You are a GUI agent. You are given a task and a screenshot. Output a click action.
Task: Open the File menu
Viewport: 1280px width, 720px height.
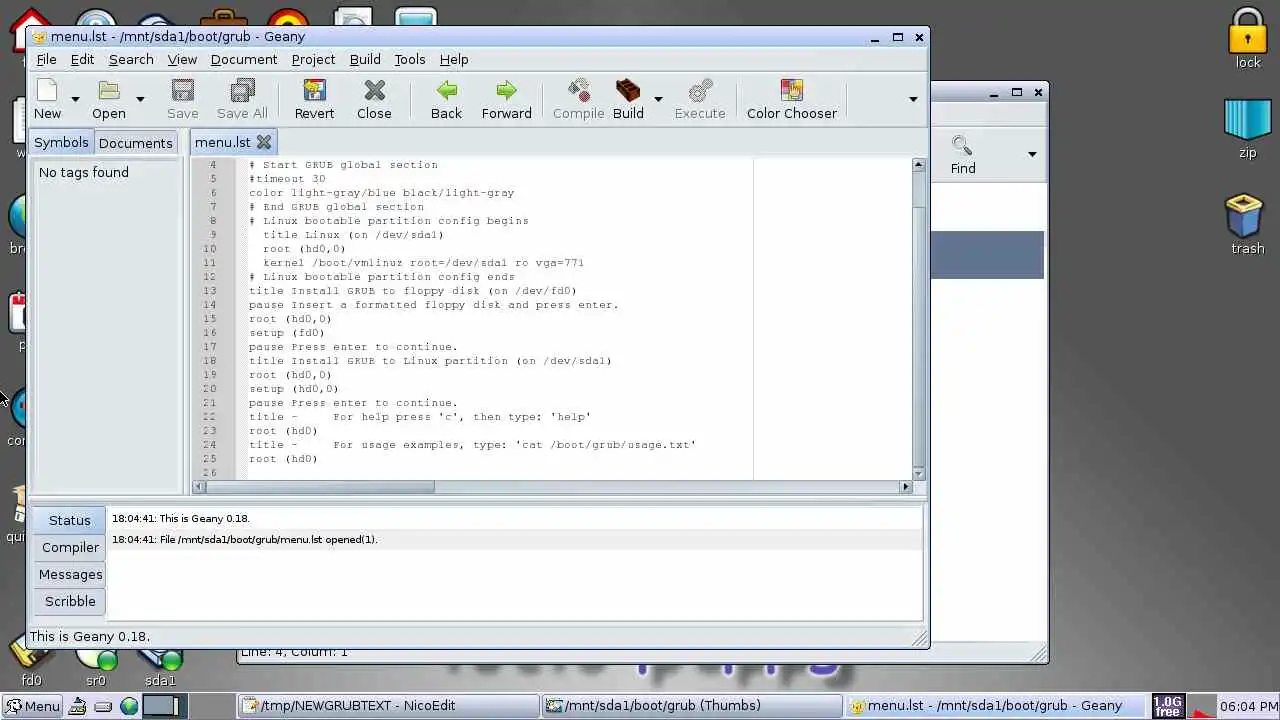tap(46, 59)
